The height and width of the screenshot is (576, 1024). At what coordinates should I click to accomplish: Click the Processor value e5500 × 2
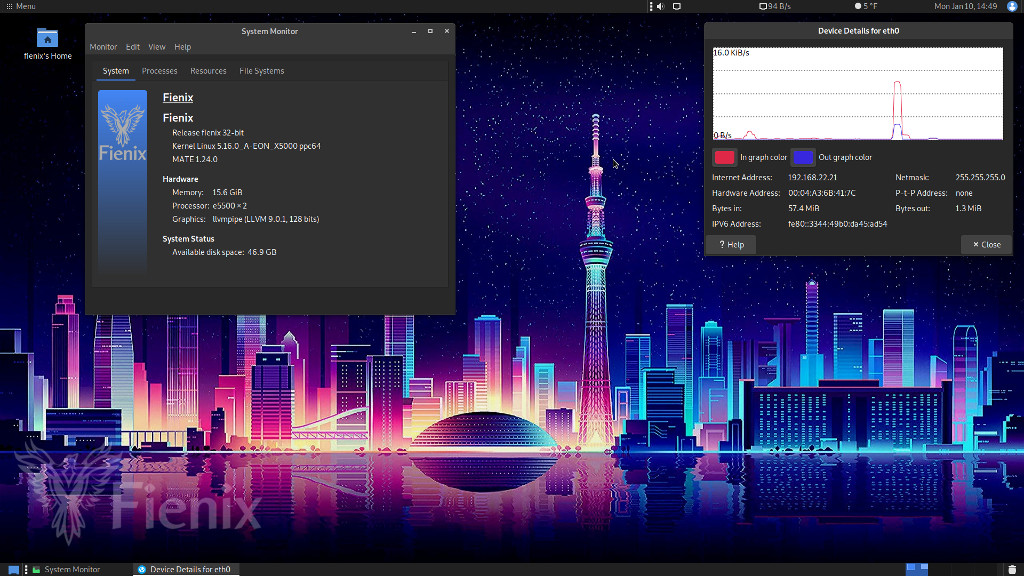[229, 206]
